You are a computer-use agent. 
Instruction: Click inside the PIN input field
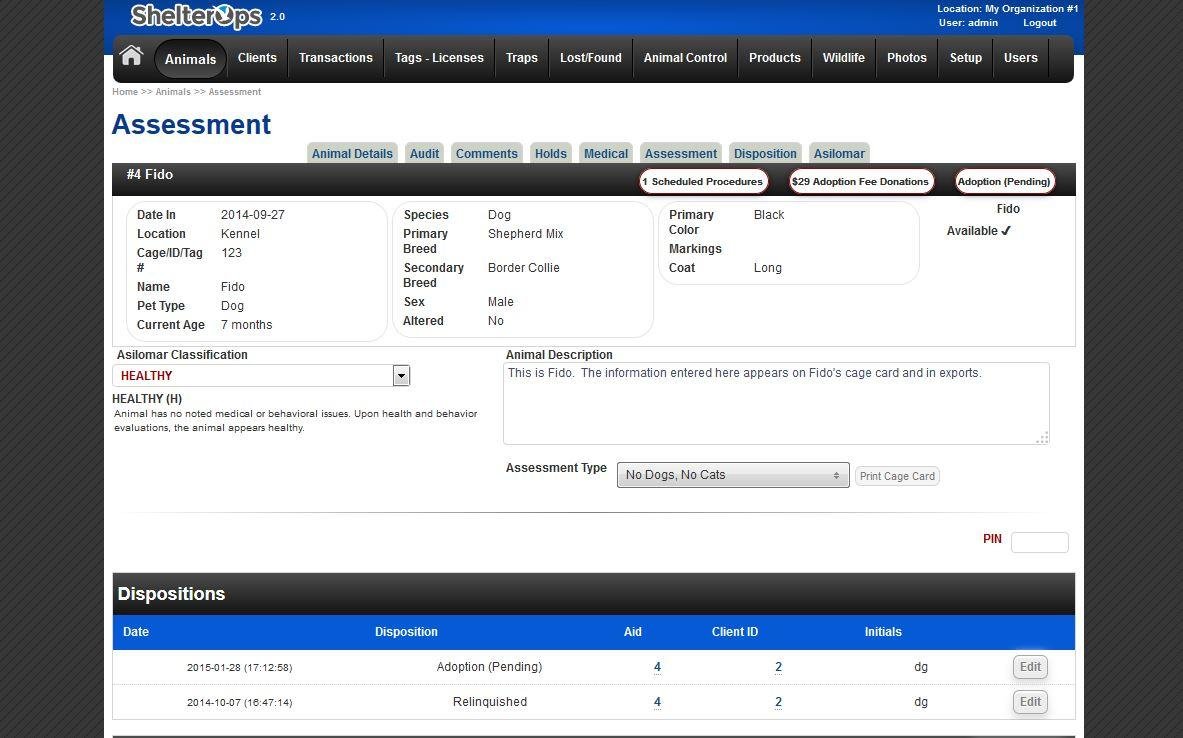point(1039,541)
